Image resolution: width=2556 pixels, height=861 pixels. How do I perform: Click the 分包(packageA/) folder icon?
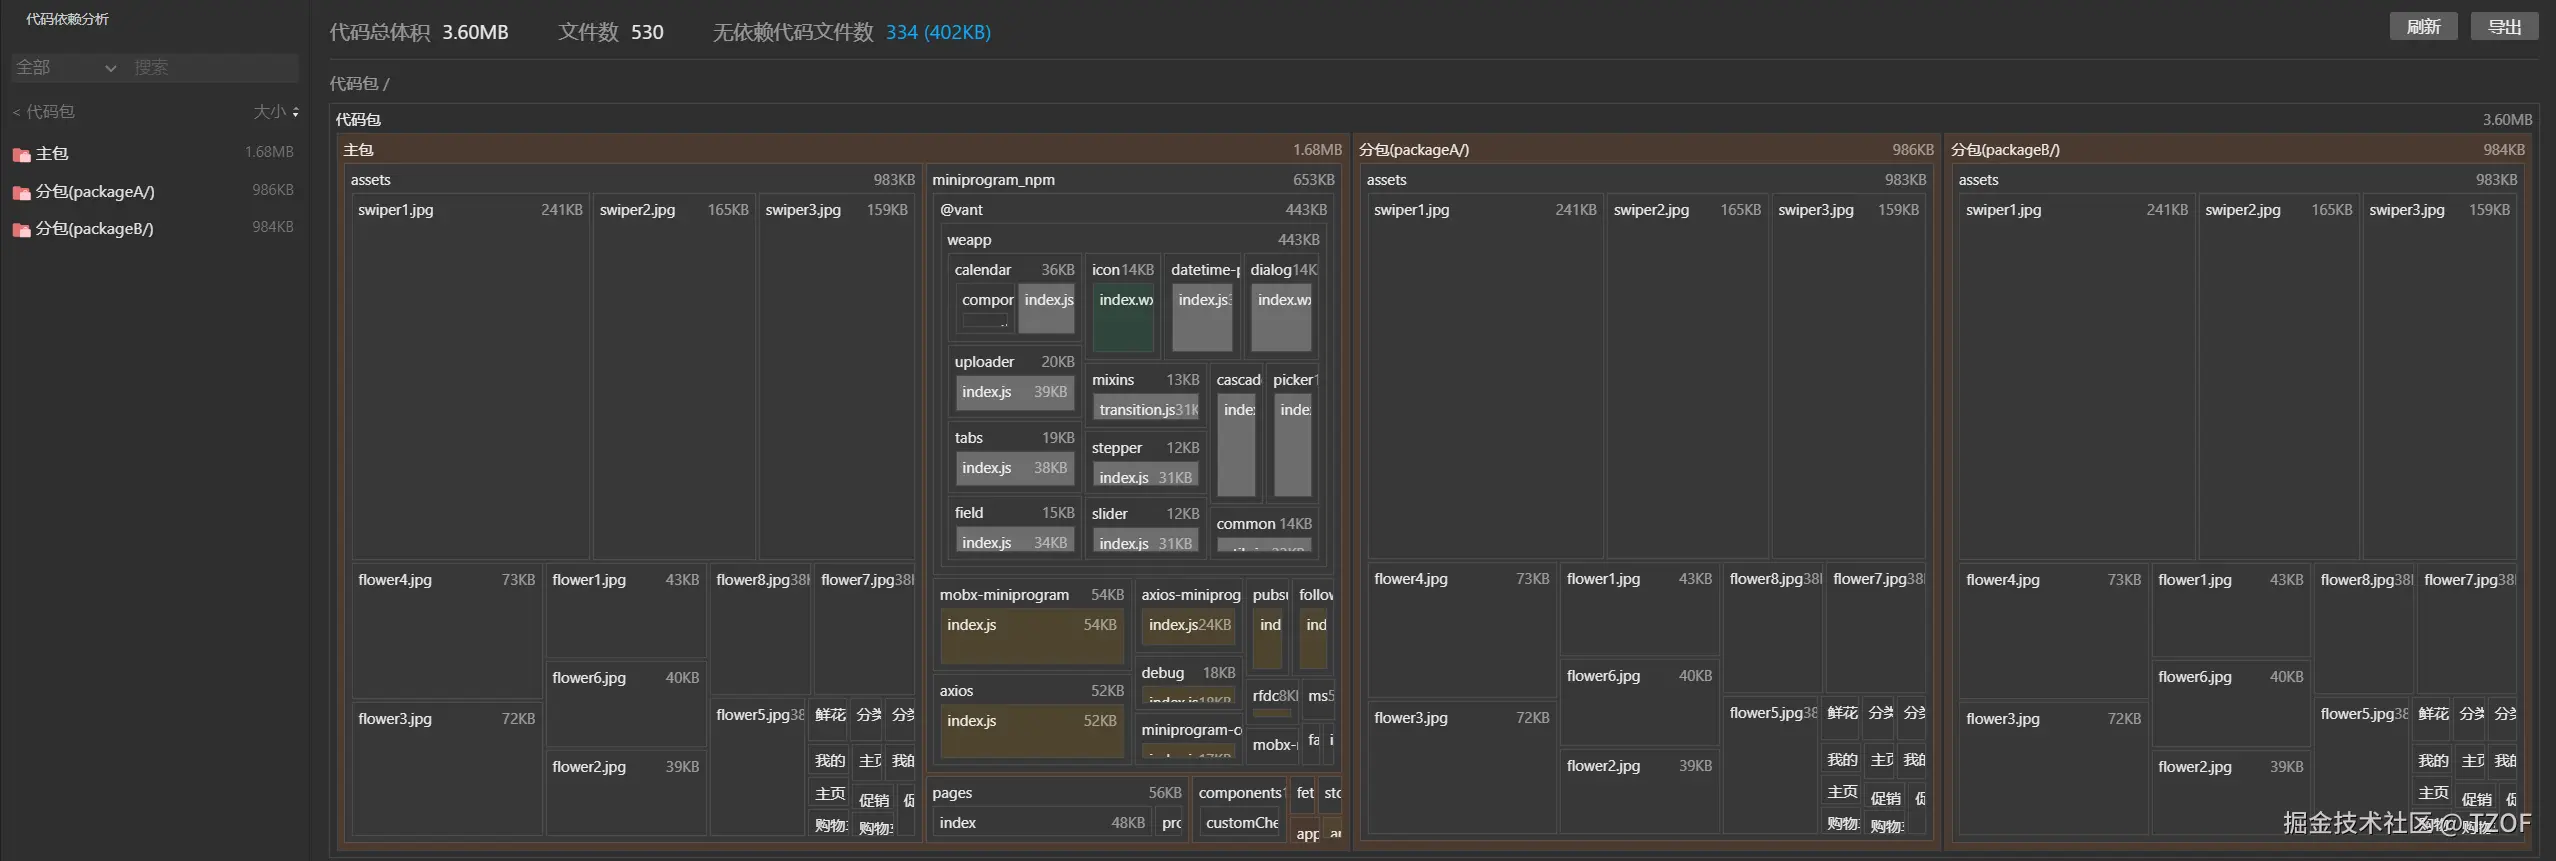point(21,192)
